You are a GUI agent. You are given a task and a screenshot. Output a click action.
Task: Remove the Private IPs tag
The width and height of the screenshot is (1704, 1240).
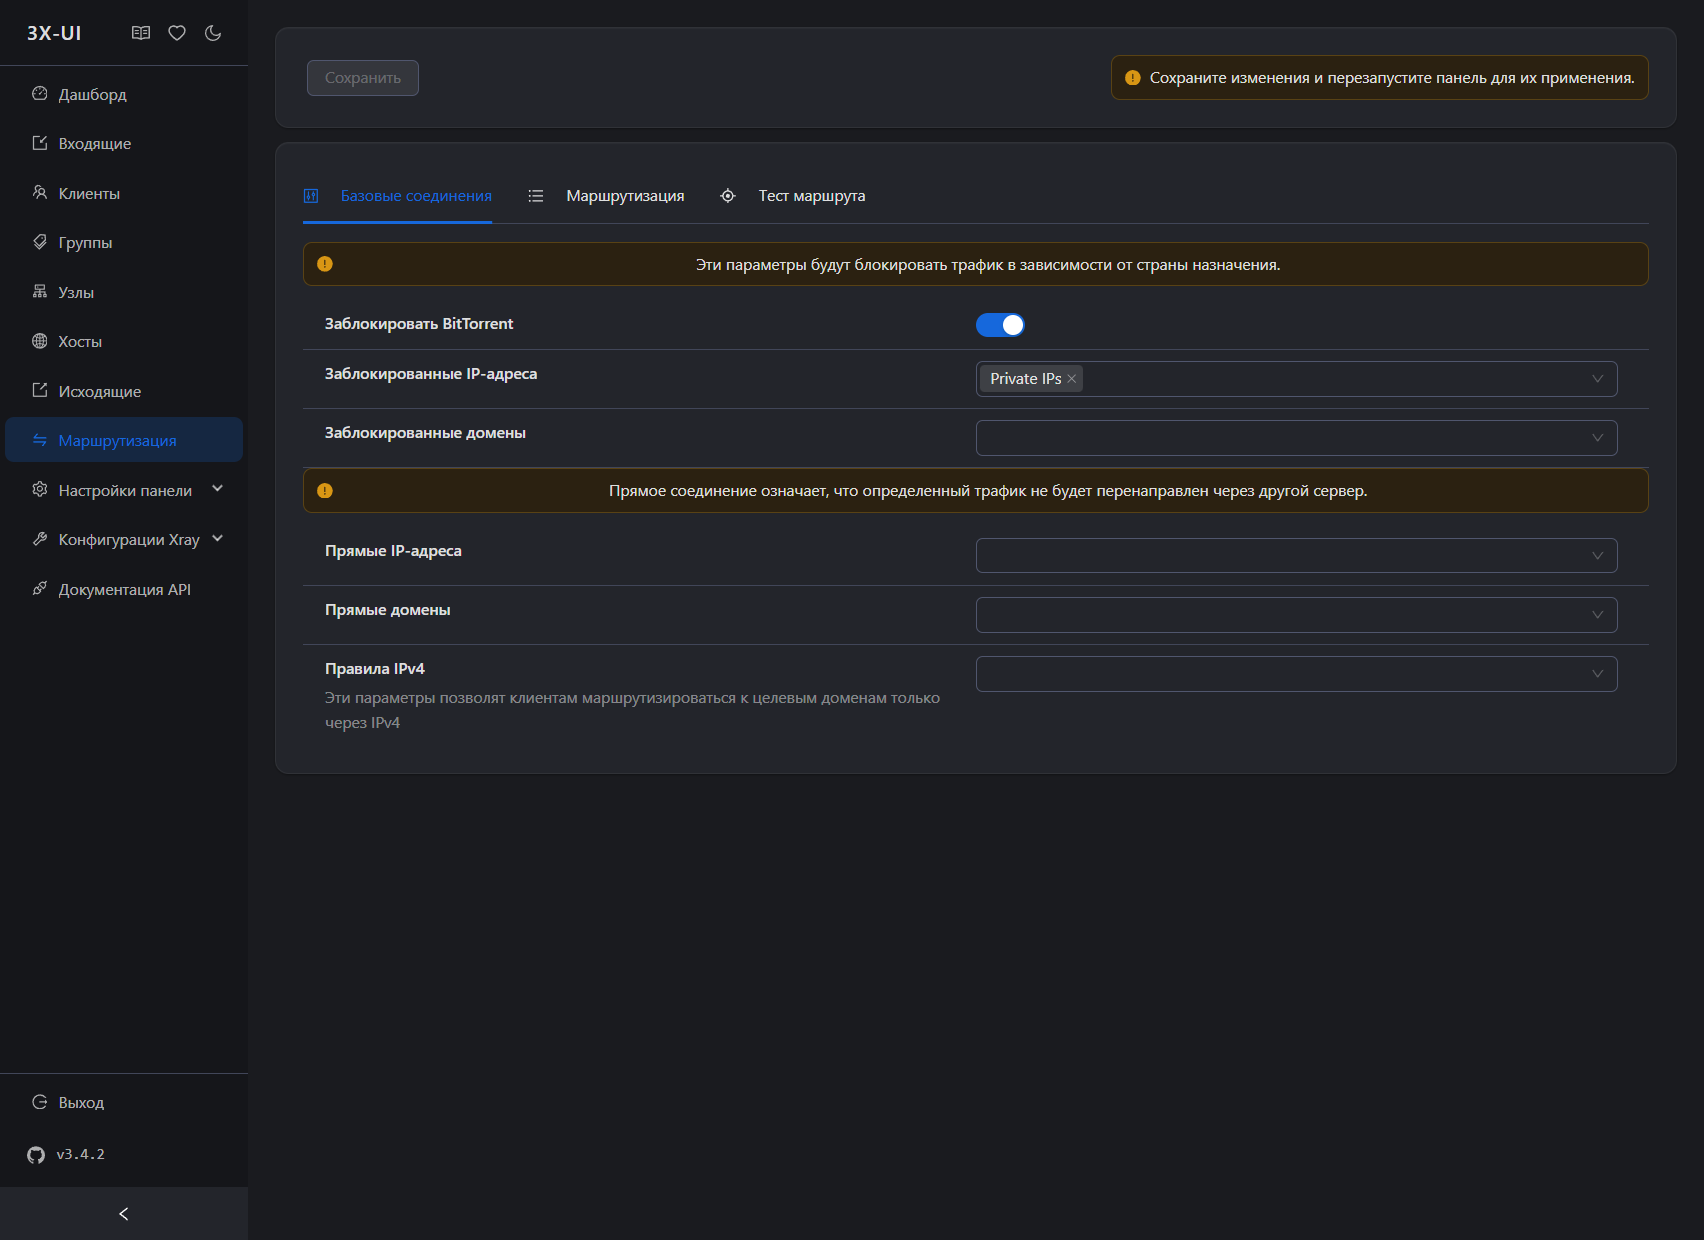coord(1072,379)
